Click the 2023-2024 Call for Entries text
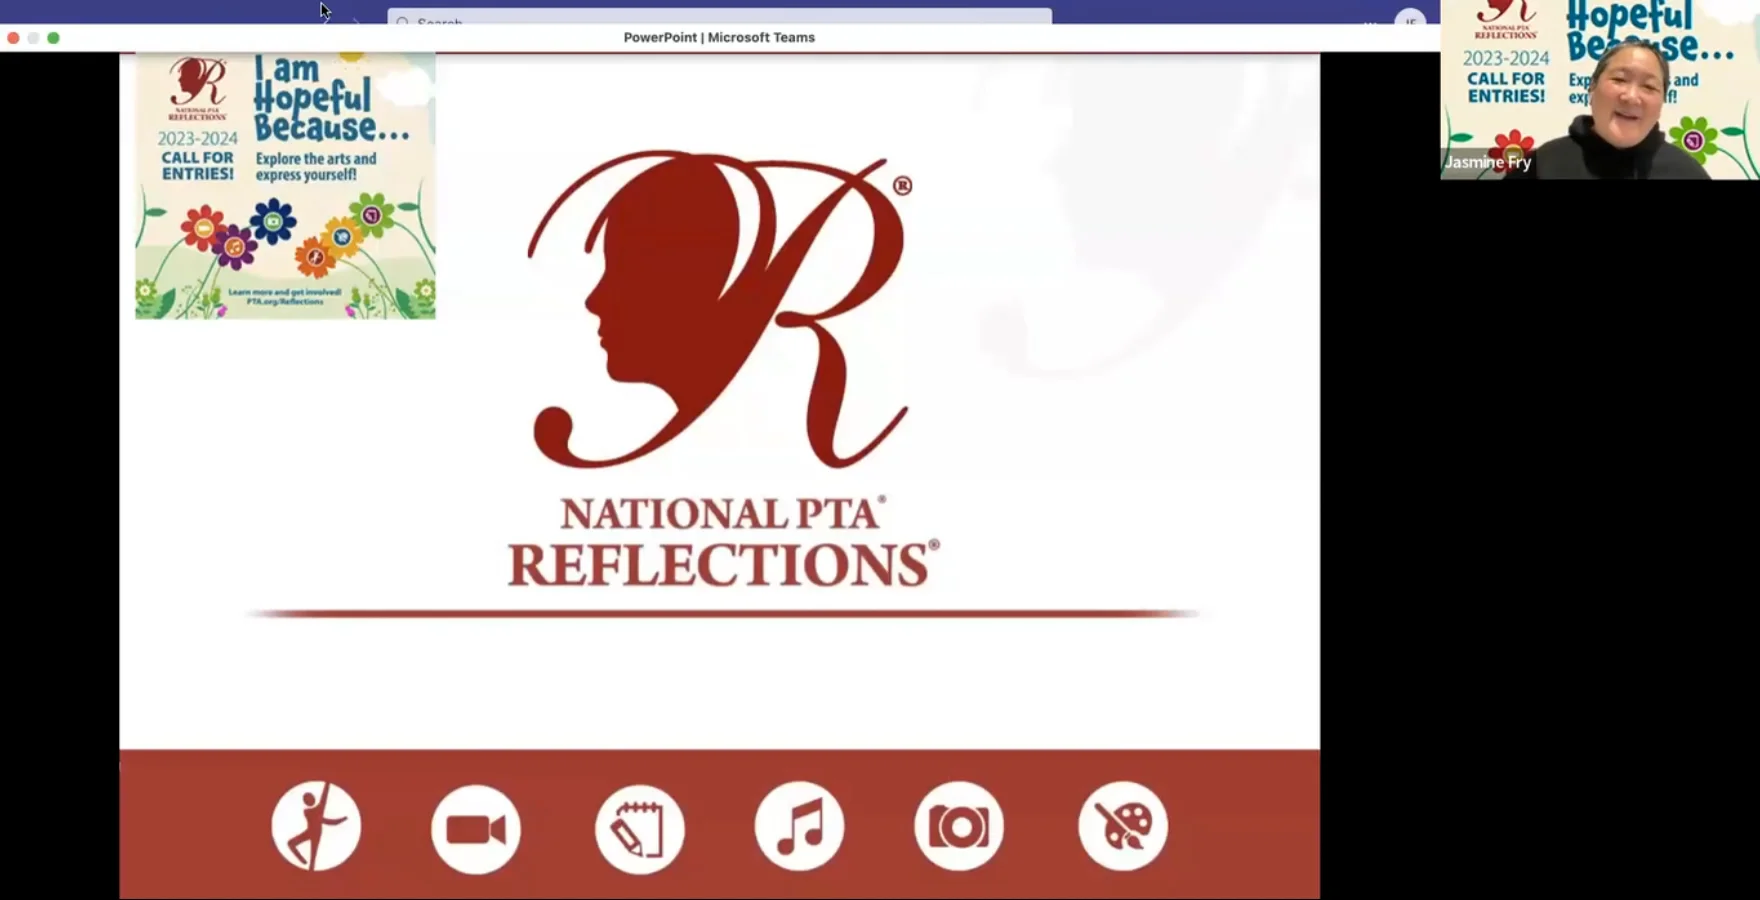The width and height of the screenshot is (1760, 900). pyautogui.click(x=197, y=155)
